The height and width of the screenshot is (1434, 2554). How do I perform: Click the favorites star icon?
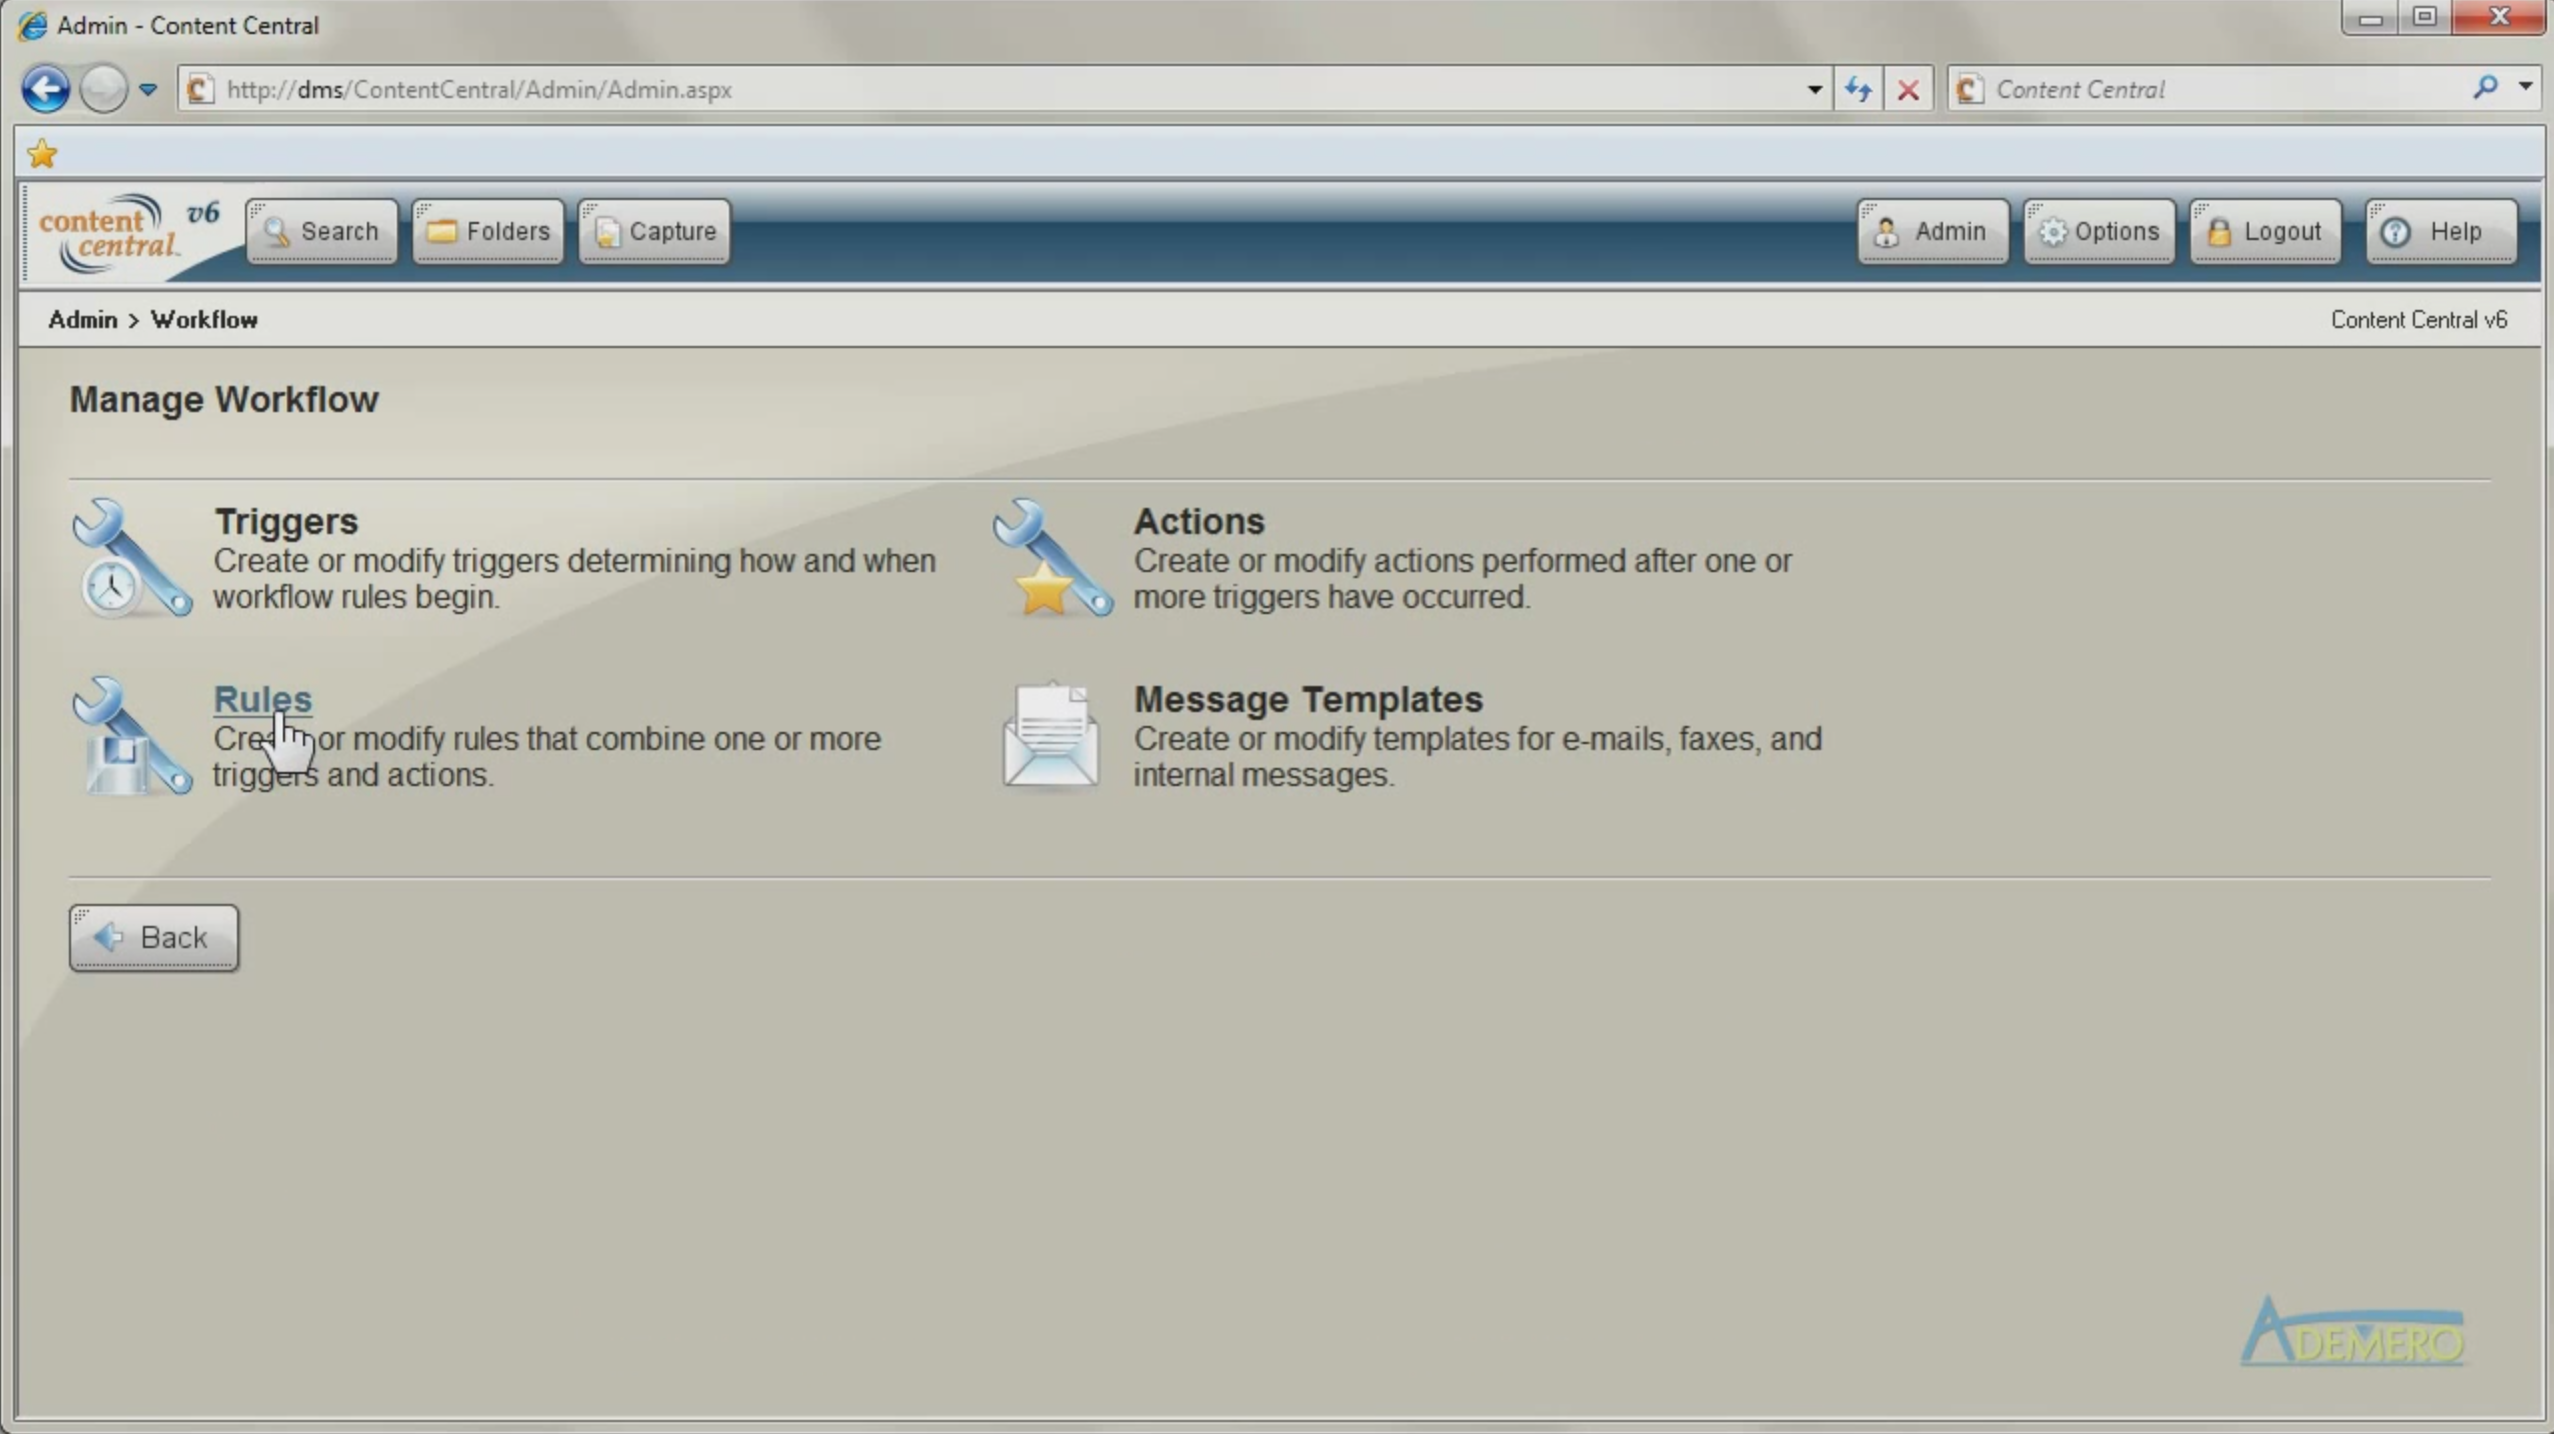pos(43,154)
